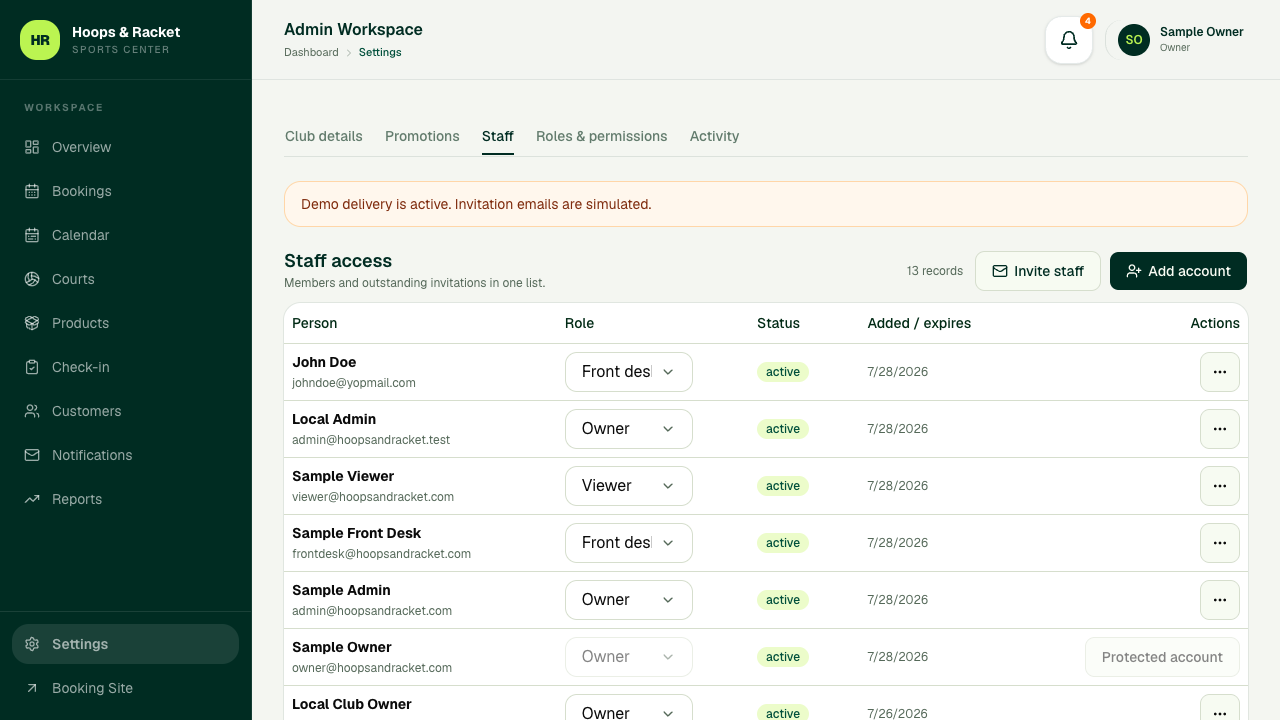Screen dimensions: 1280x720
Task: Open the Roles & permissions tab
Action: coord(602,136)
